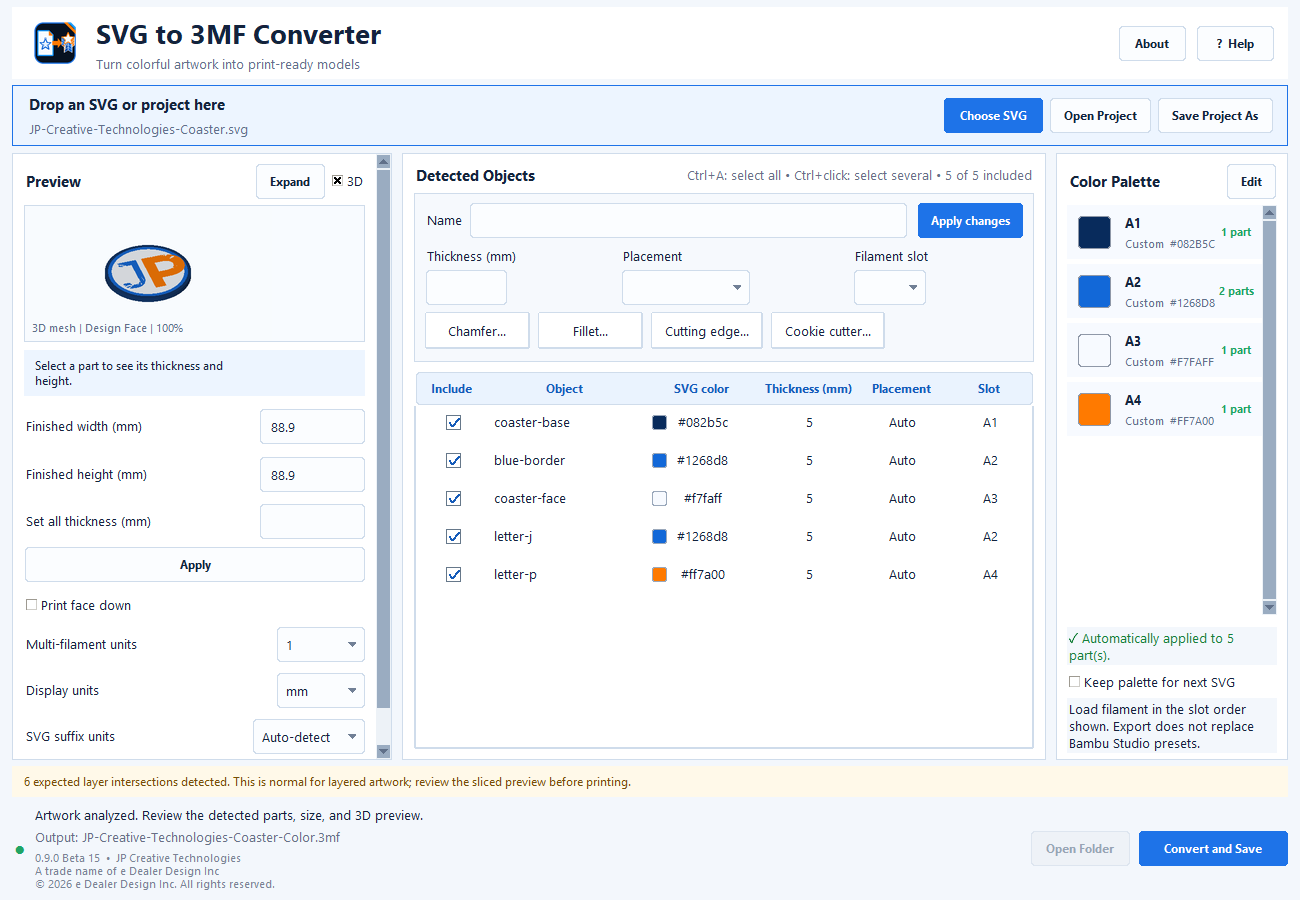Click the Name input field
Screen dimensions: 1300x900
coord(688,221)
